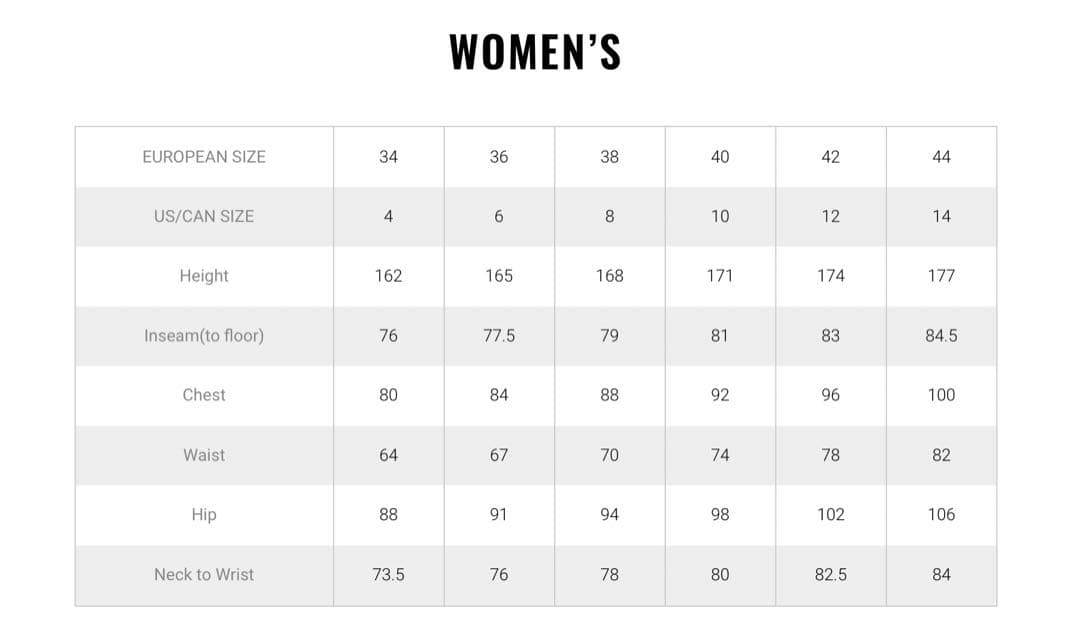Select European size 44 cell
Screen dimensions: 1080x641
pyautogui.click(x=941, y=157)
